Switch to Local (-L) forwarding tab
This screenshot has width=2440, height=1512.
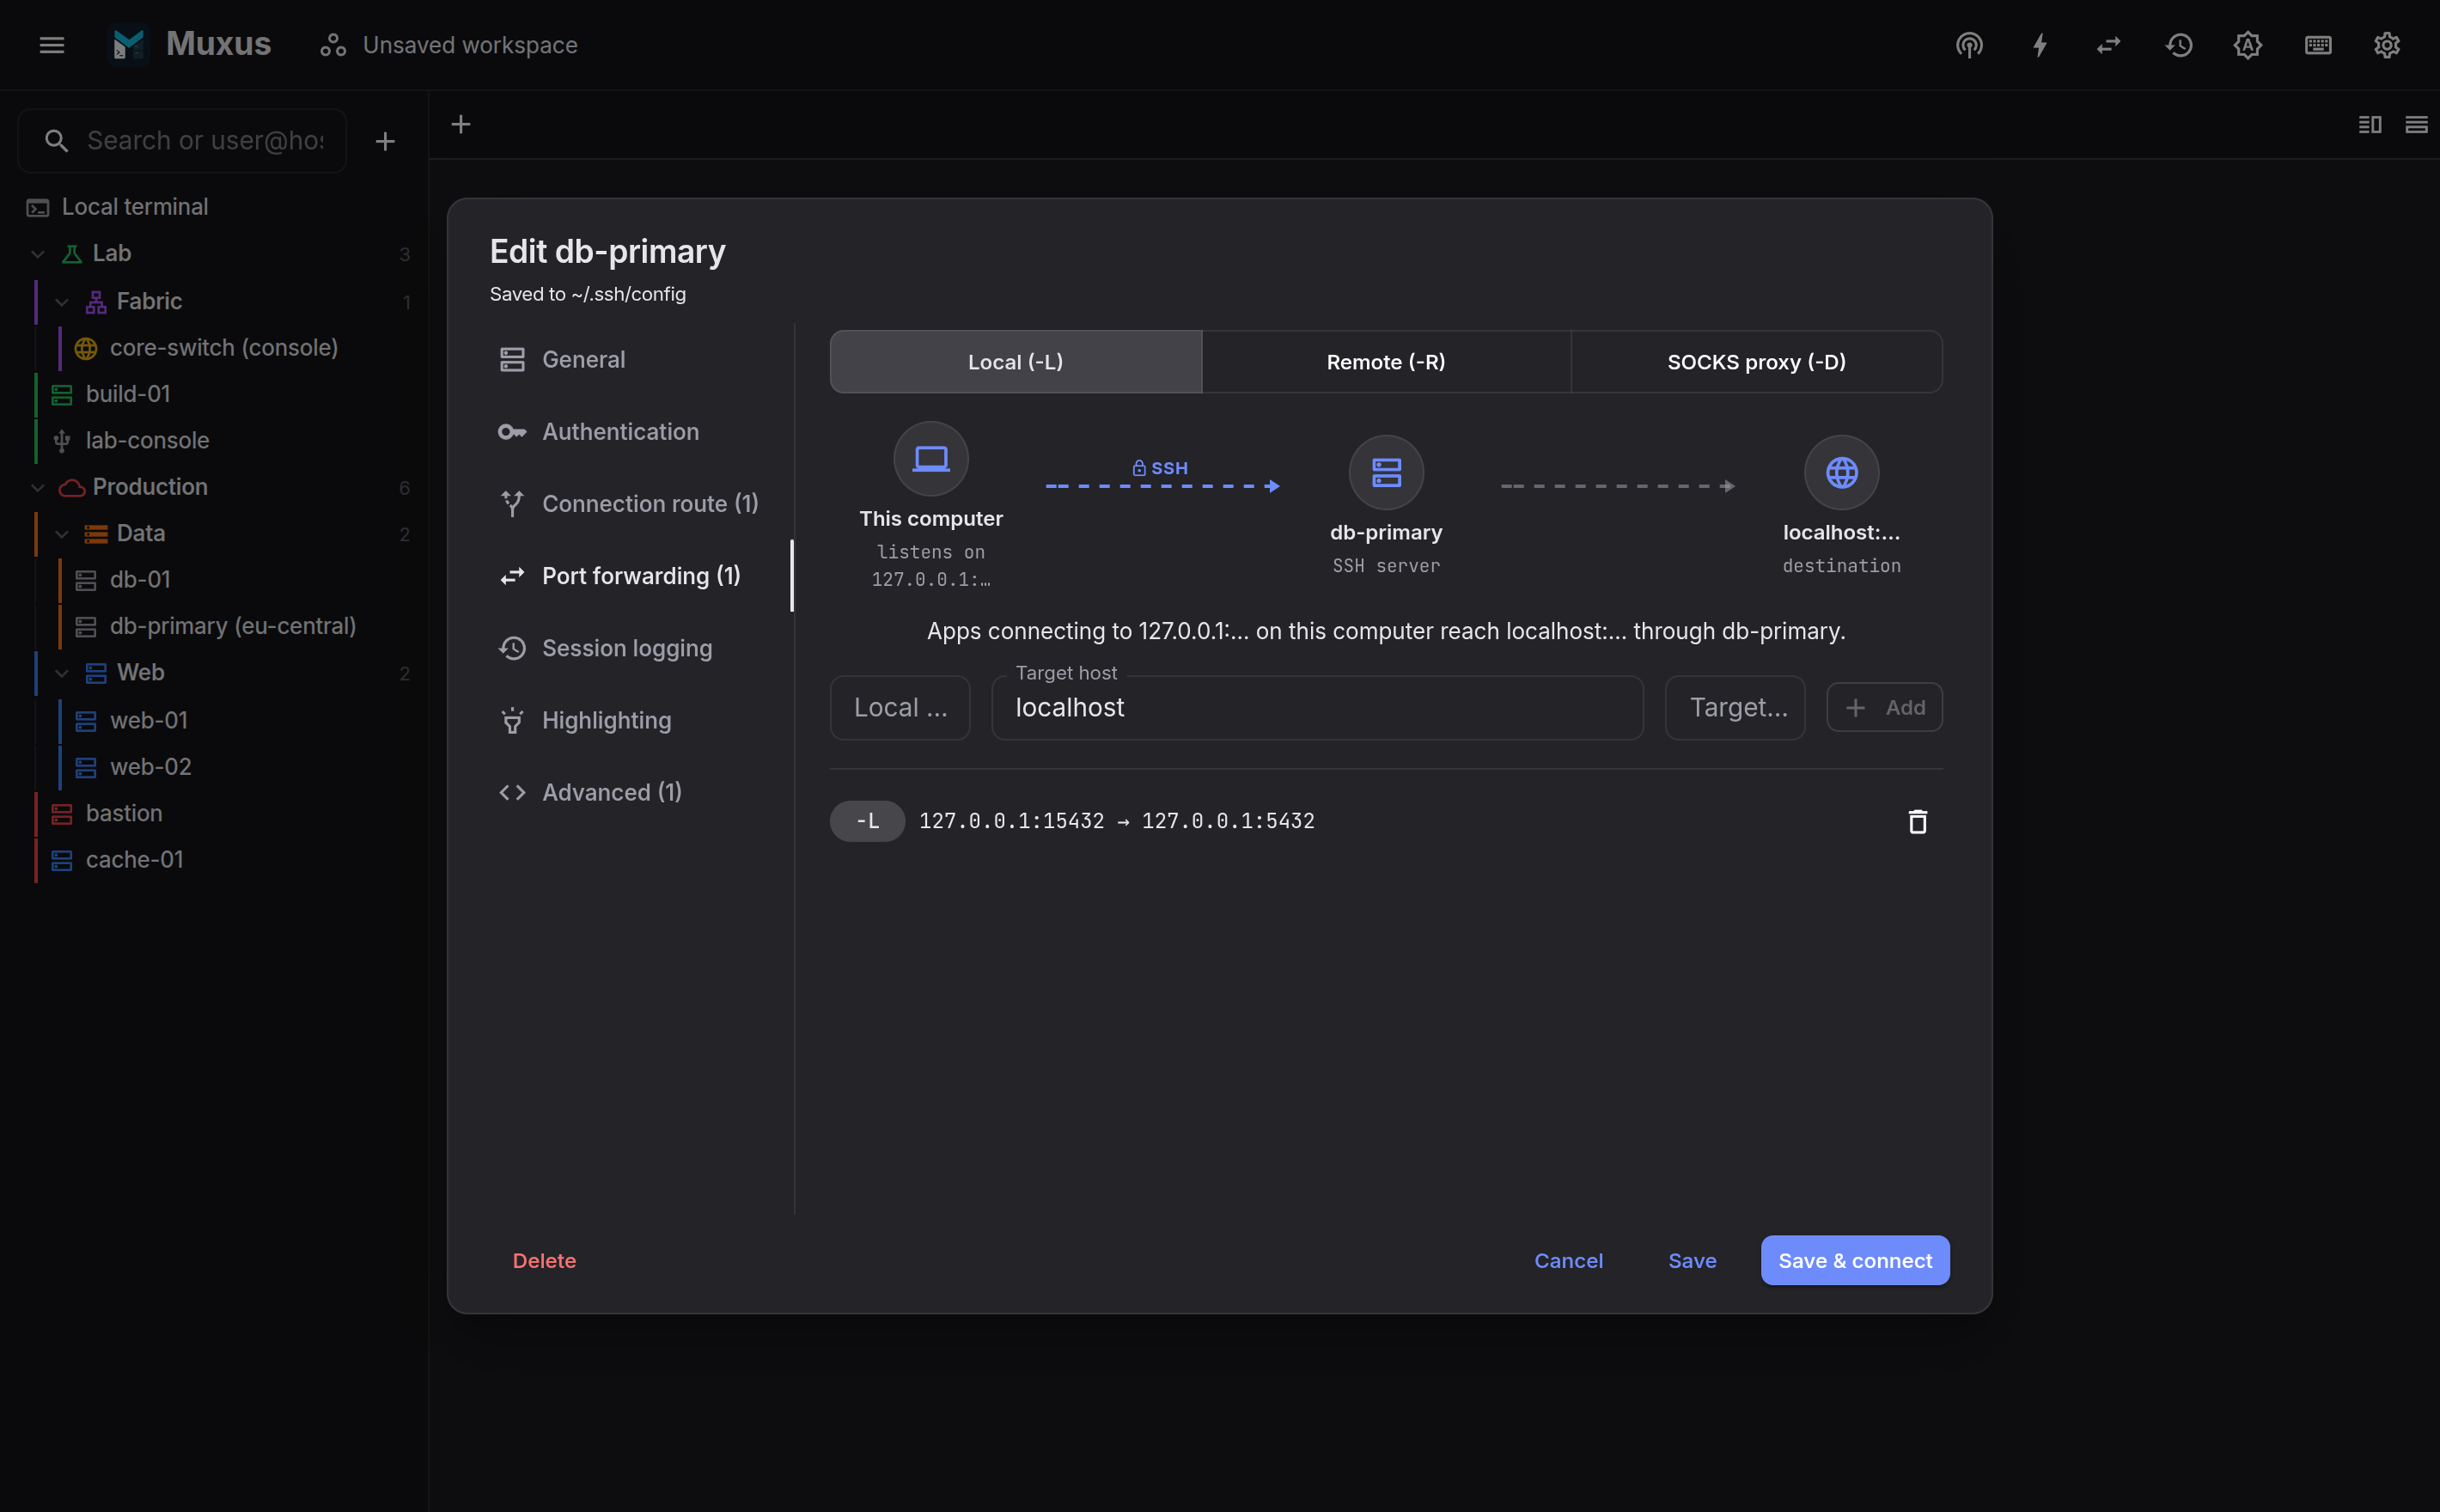tap(1015, 362)
